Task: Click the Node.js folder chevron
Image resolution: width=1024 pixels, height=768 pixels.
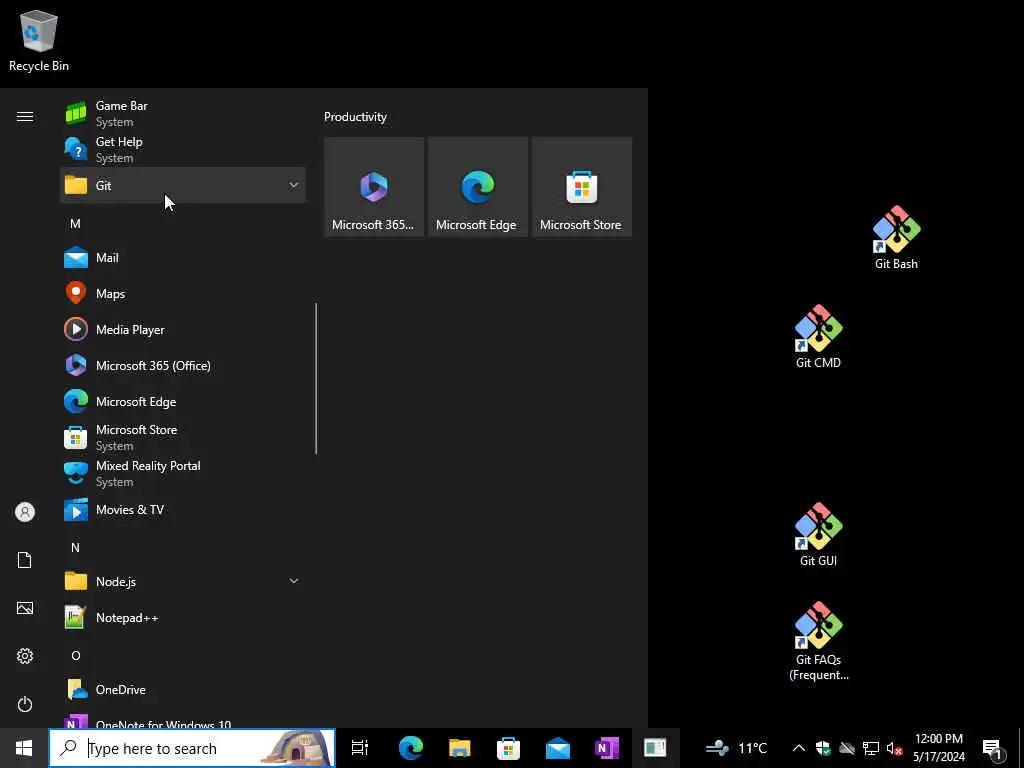Action: tap(294, 581)
